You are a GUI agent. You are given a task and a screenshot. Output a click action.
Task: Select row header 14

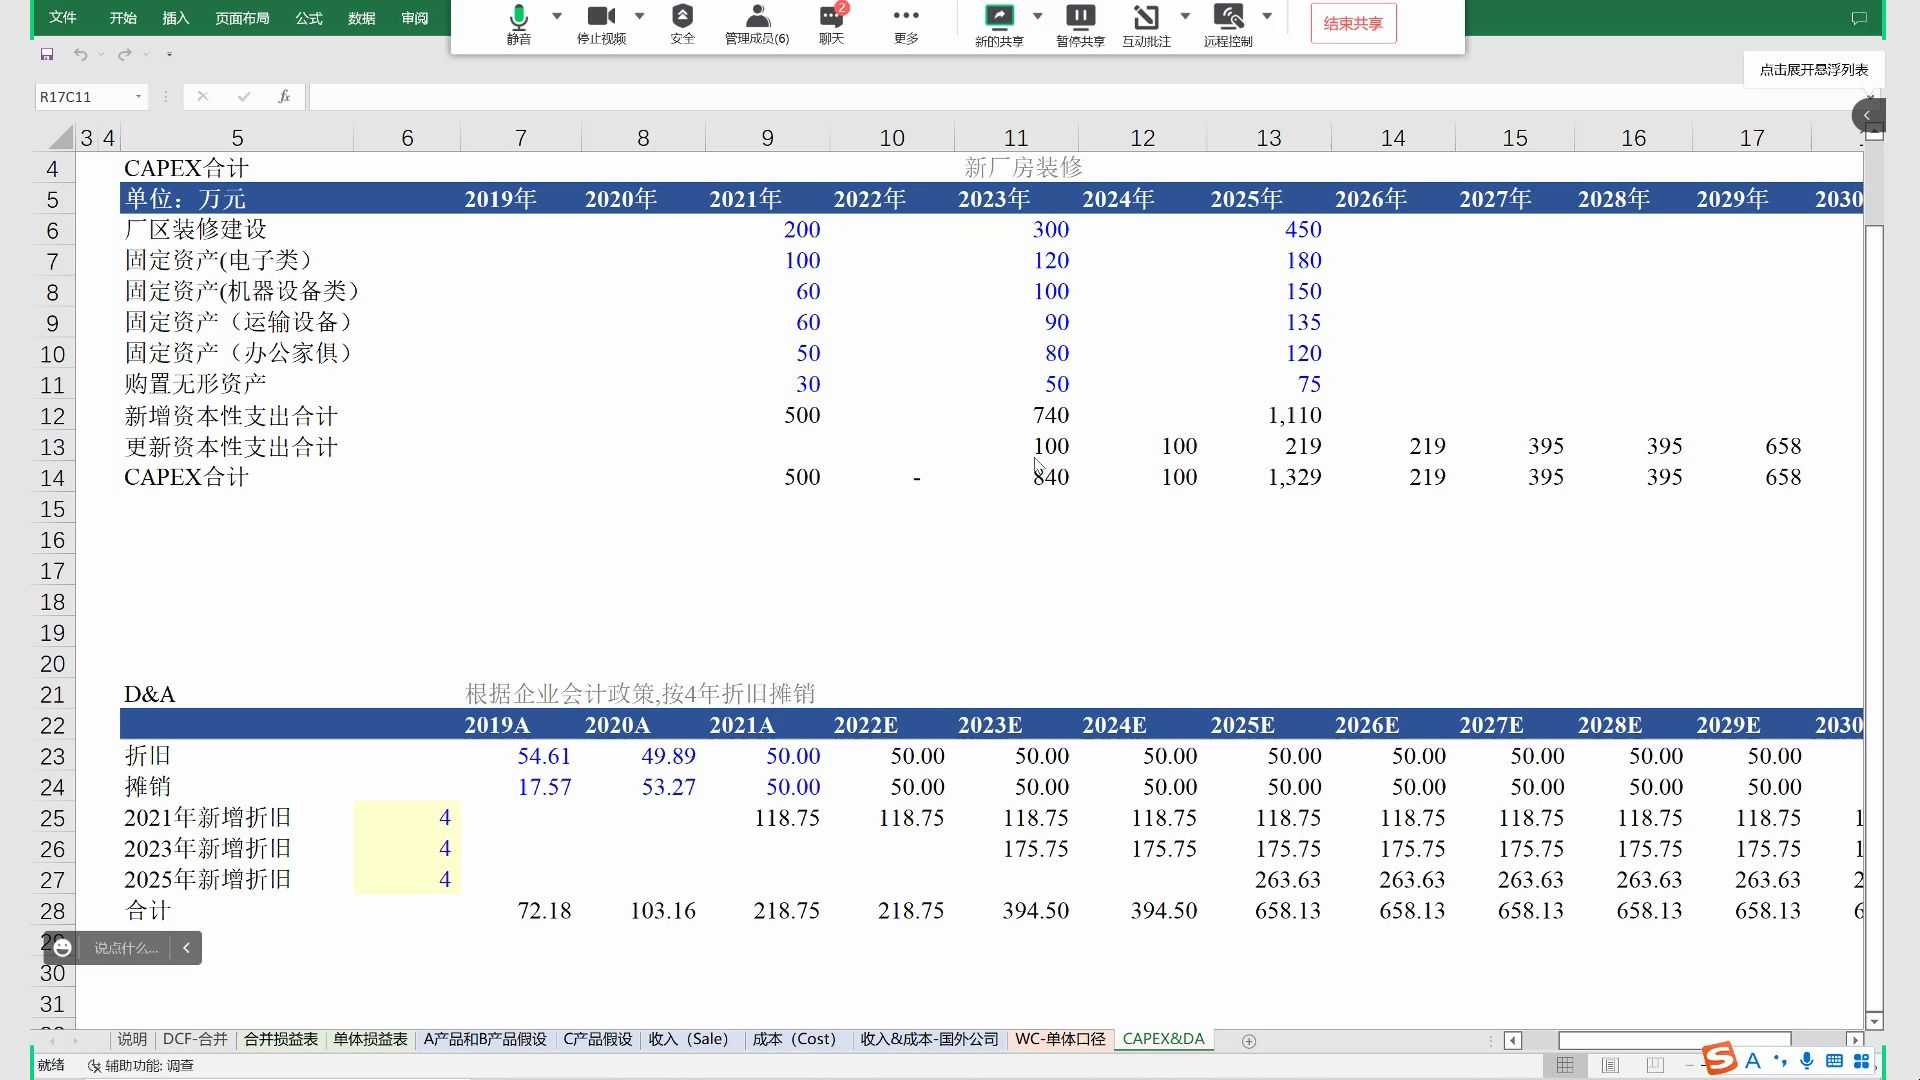pos(52,478)
